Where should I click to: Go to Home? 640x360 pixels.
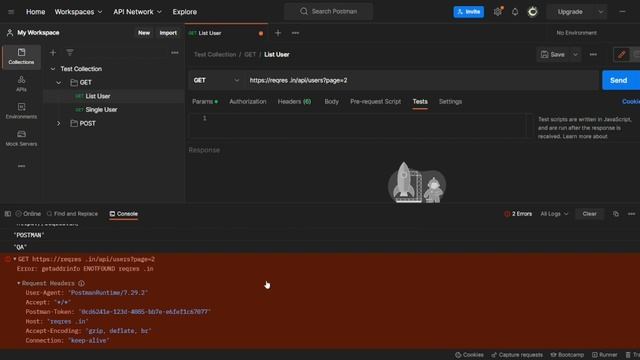point(36,12)
